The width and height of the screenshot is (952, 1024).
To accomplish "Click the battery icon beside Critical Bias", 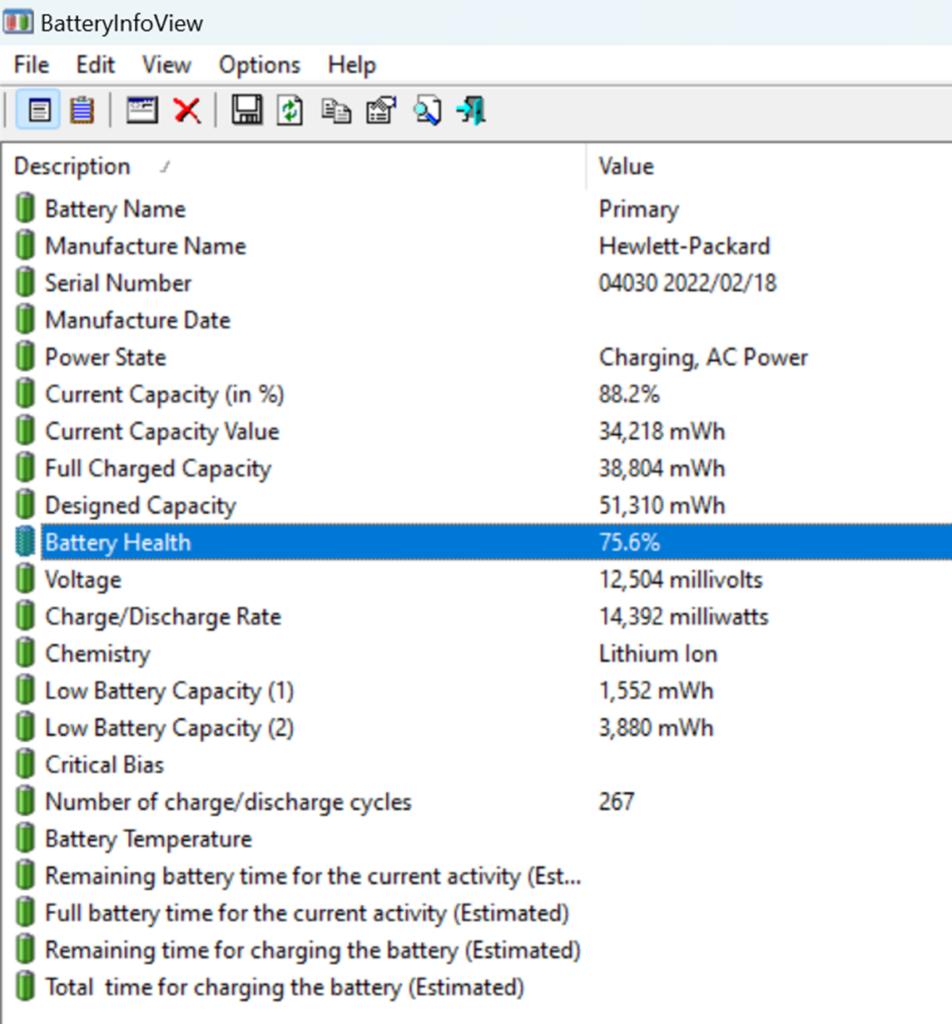I will 25,764.
